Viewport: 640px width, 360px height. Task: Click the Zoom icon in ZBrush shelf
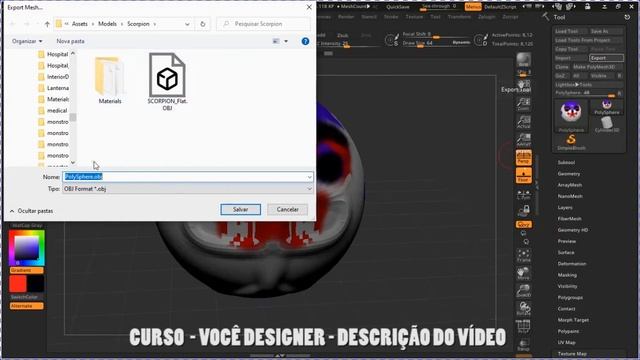coord(523,104)
